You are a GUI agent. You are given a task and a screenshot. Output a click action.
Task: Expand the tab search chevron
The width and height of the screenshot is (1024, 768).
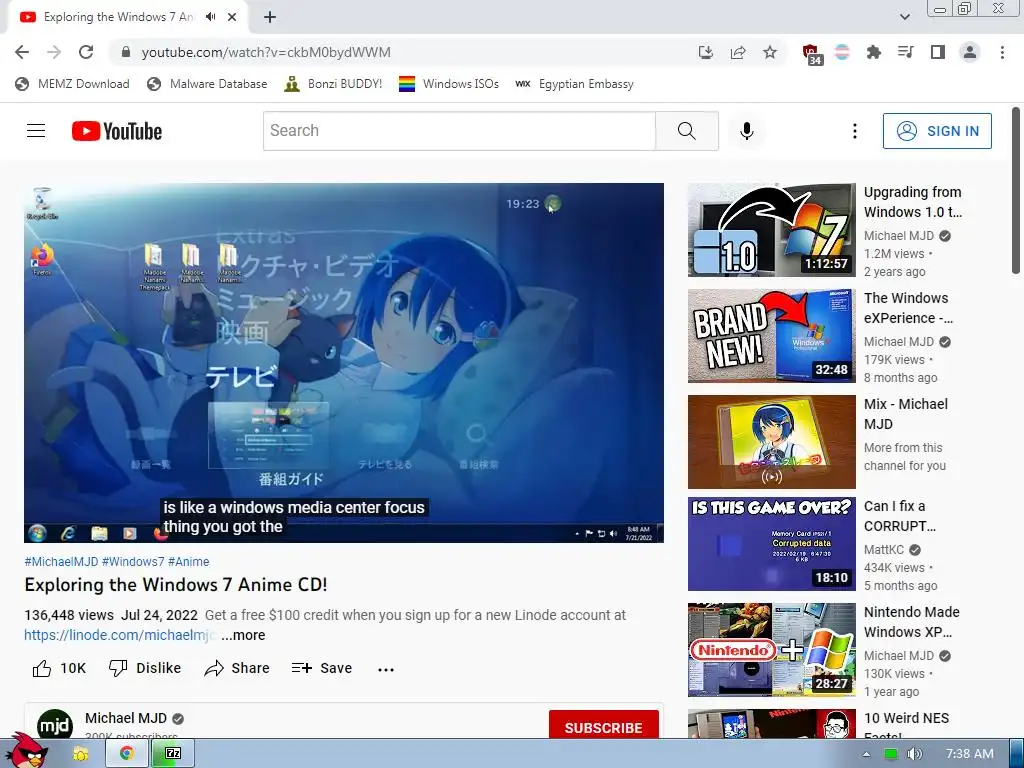point(904,17)
